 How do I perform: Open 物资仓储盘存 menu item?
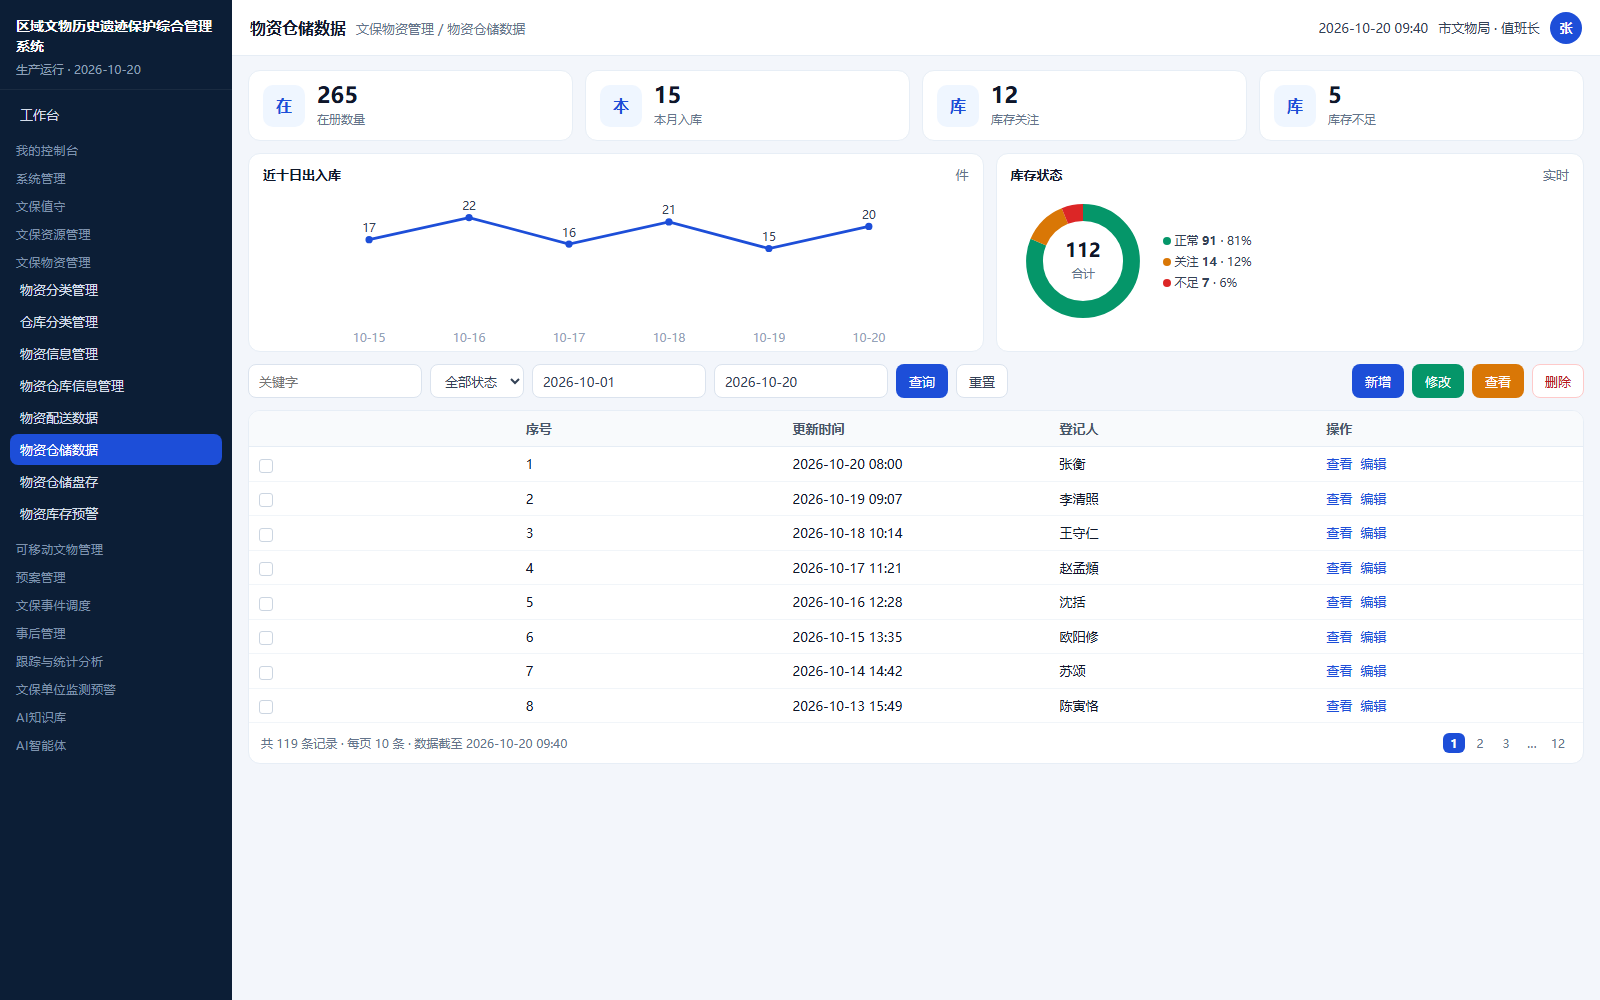(116, 482)
